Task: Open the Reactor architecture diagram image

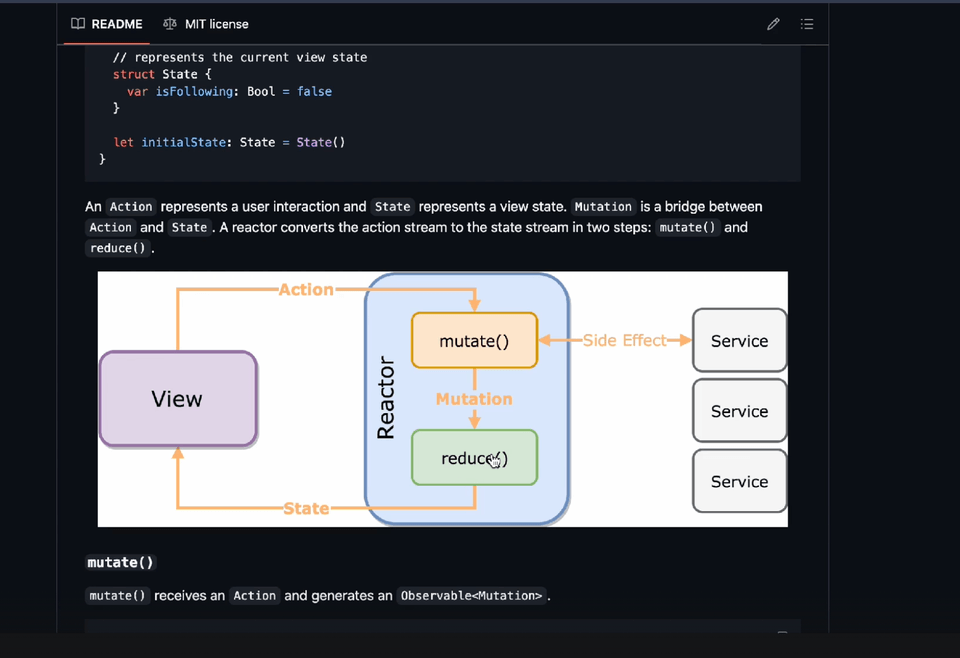Action: coord(443,398)
